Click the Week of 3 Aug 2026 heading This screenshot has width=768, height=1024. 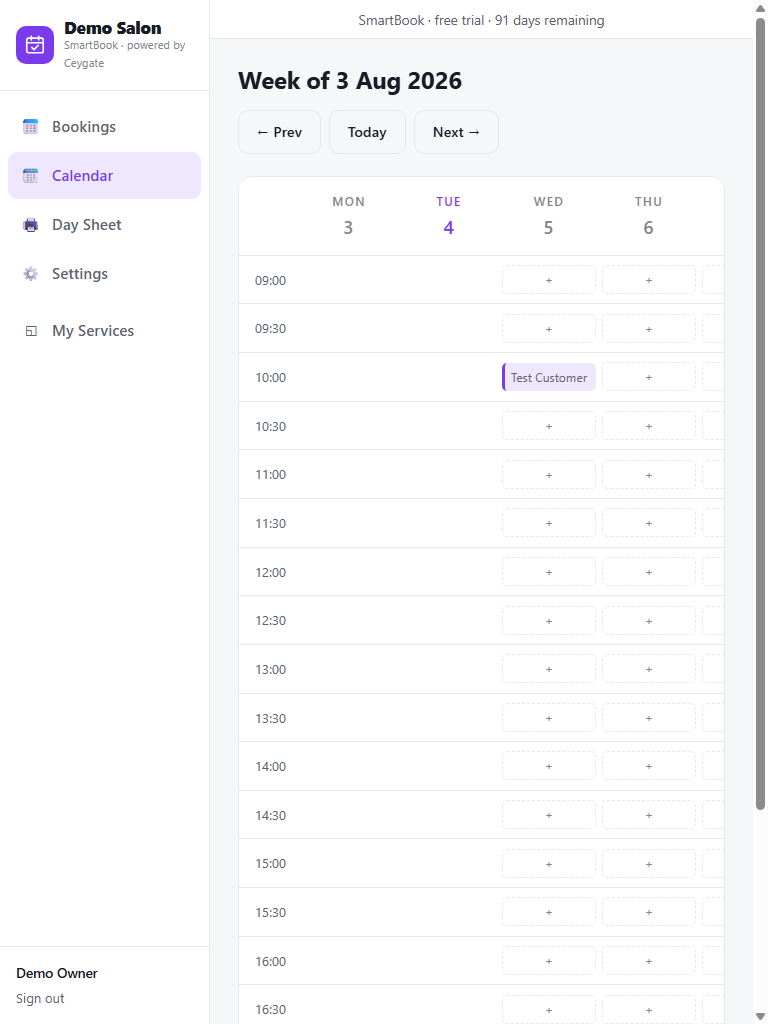(x=350, y=81)
